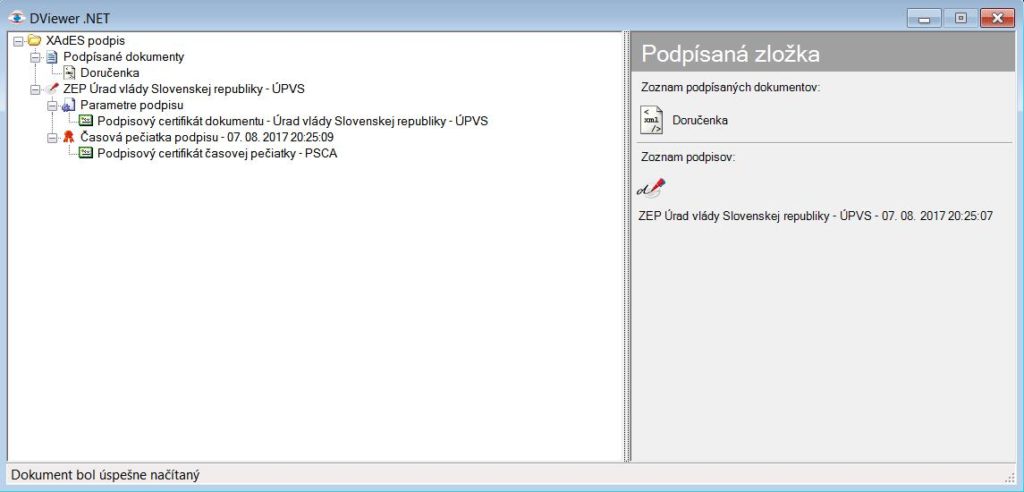
Task: Click the certificate icon beside Podpisový certifikát časovej pečiatky
Action: click(x=86, y=153)
